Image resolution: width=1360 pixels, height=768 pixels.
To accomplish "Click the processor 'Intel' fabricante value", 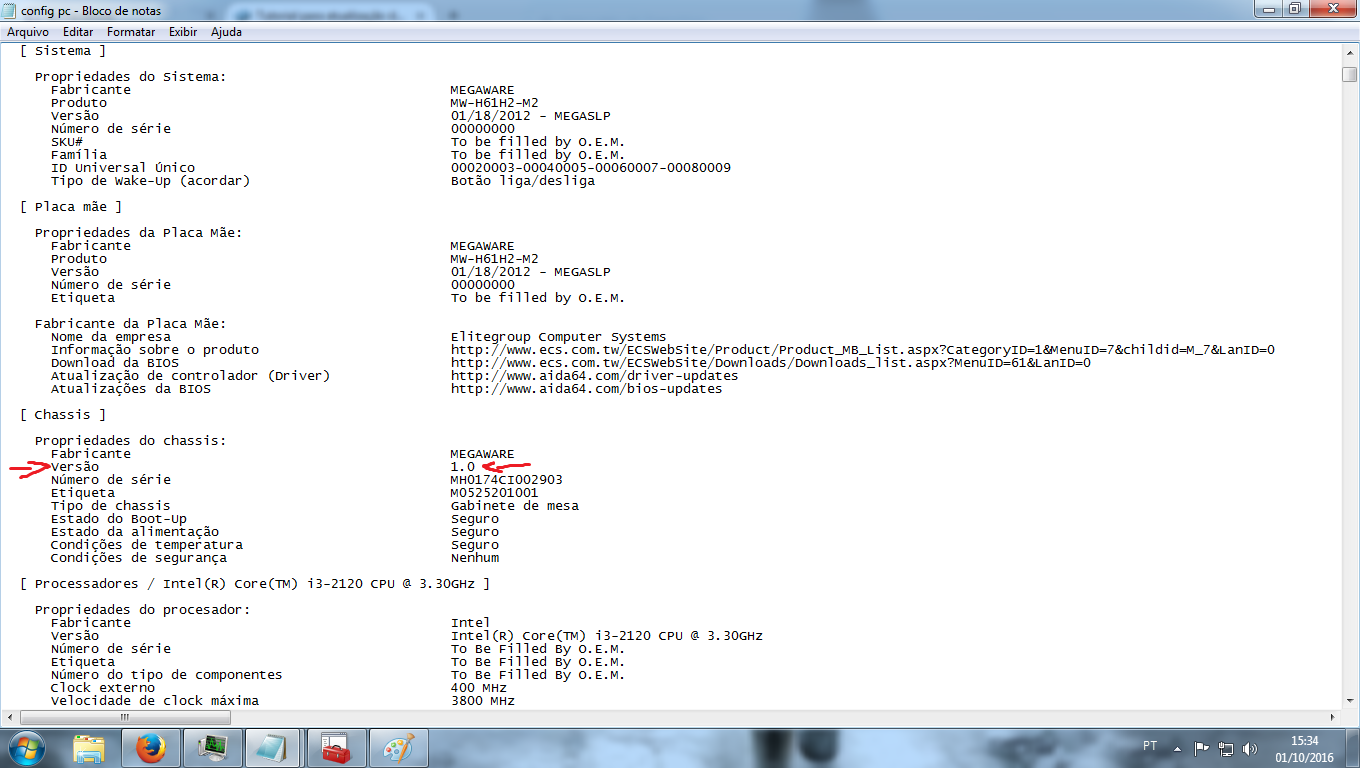I will pos(470,623).
